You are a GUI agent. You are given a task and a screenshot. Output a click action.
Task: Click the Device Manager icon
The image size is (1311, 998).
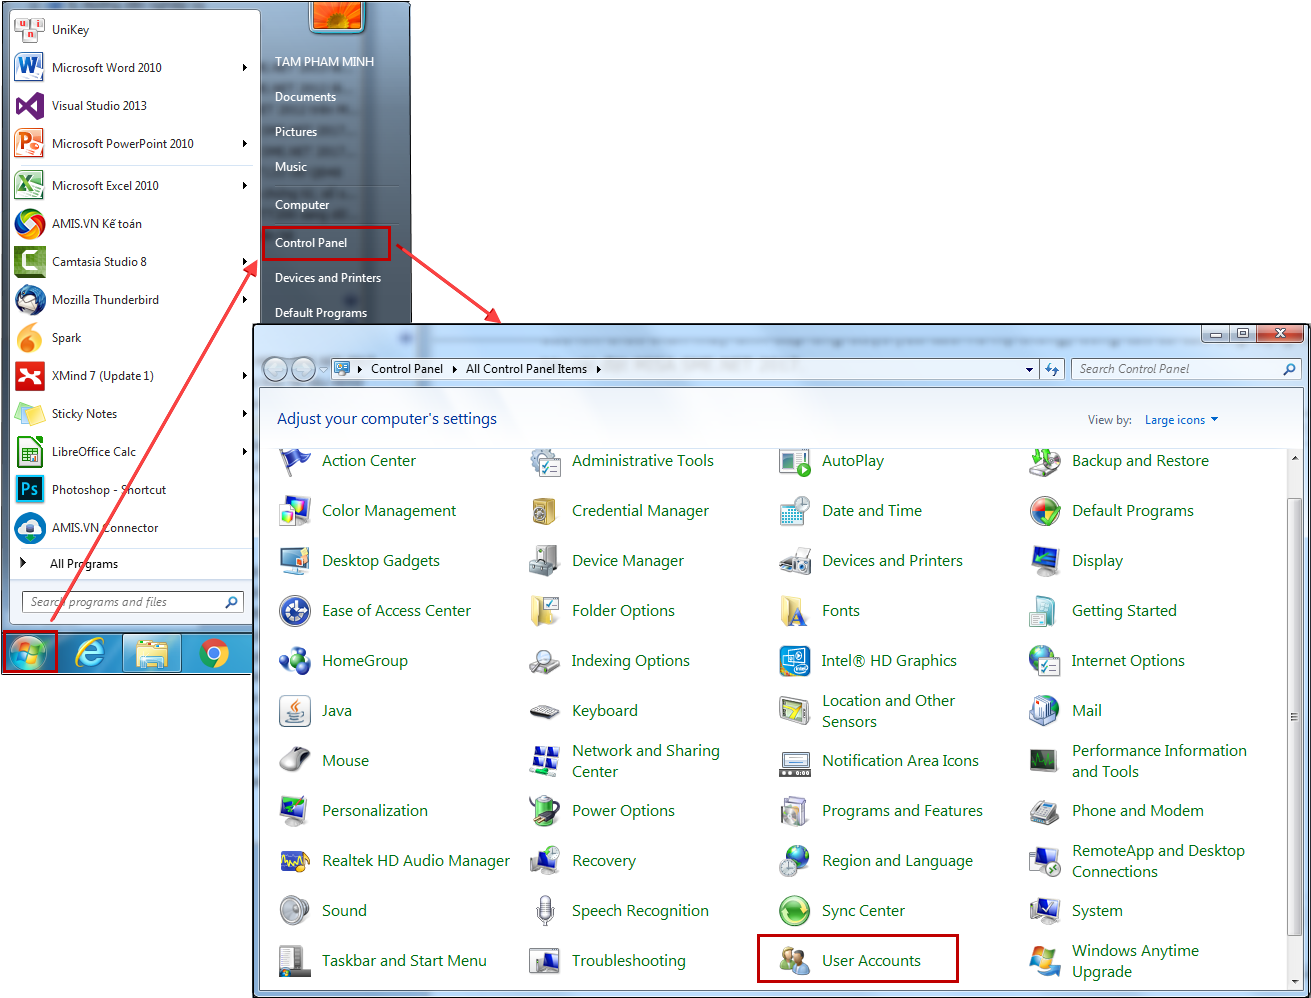544,561
